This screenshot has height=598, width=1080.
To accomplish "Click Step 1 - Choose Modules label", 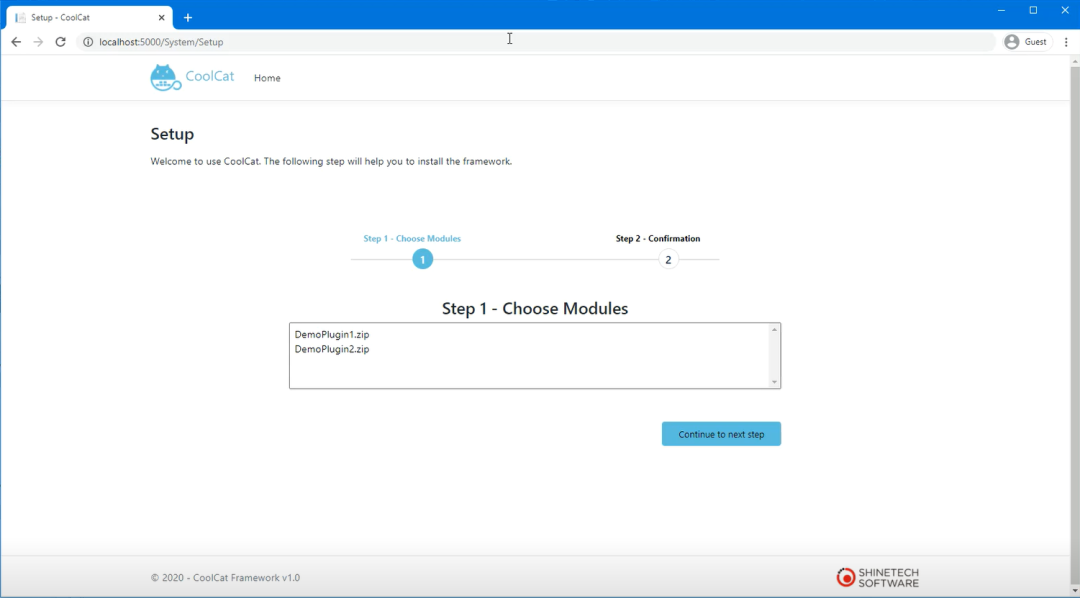I will [x=412, y=238].
